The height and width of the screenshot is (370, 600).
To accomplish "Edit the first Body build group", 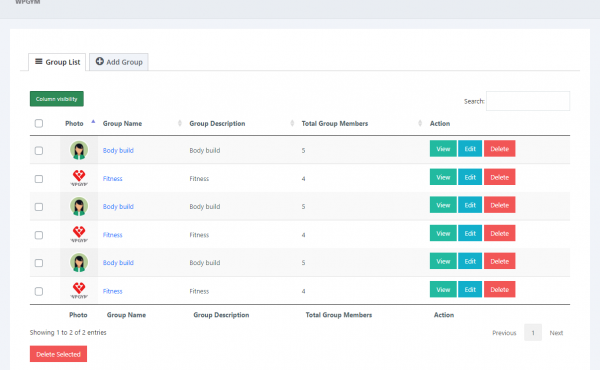I will click(470, 149).
